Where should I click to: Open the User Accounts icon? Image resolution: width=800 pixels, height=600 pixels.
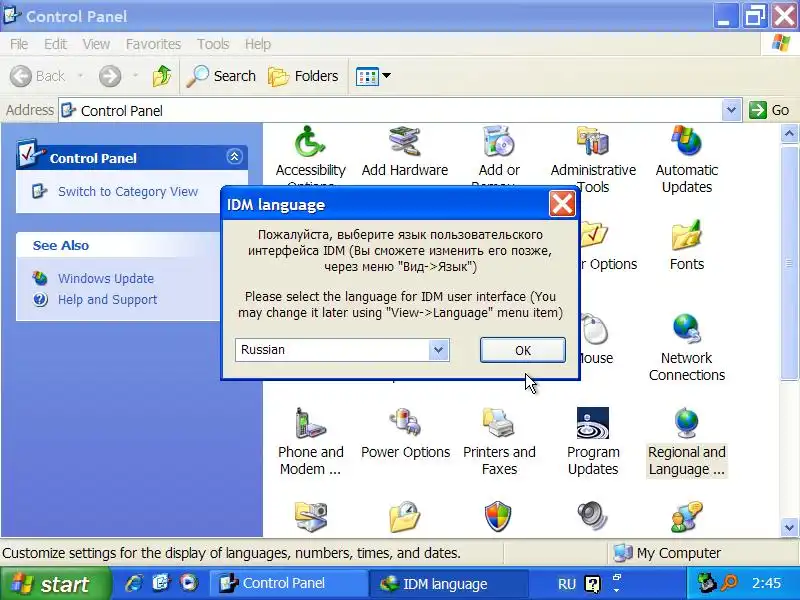(687, 517)
